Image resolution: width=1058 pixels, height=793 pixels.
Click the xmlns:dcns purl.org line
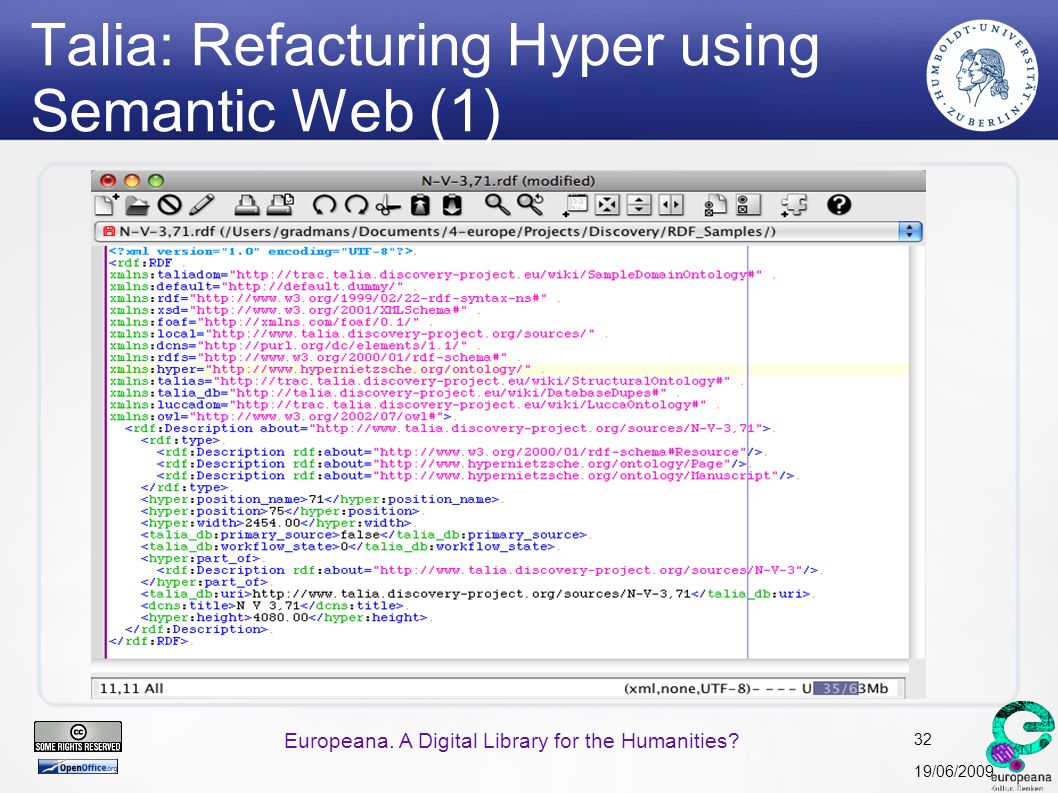point(288,346)
